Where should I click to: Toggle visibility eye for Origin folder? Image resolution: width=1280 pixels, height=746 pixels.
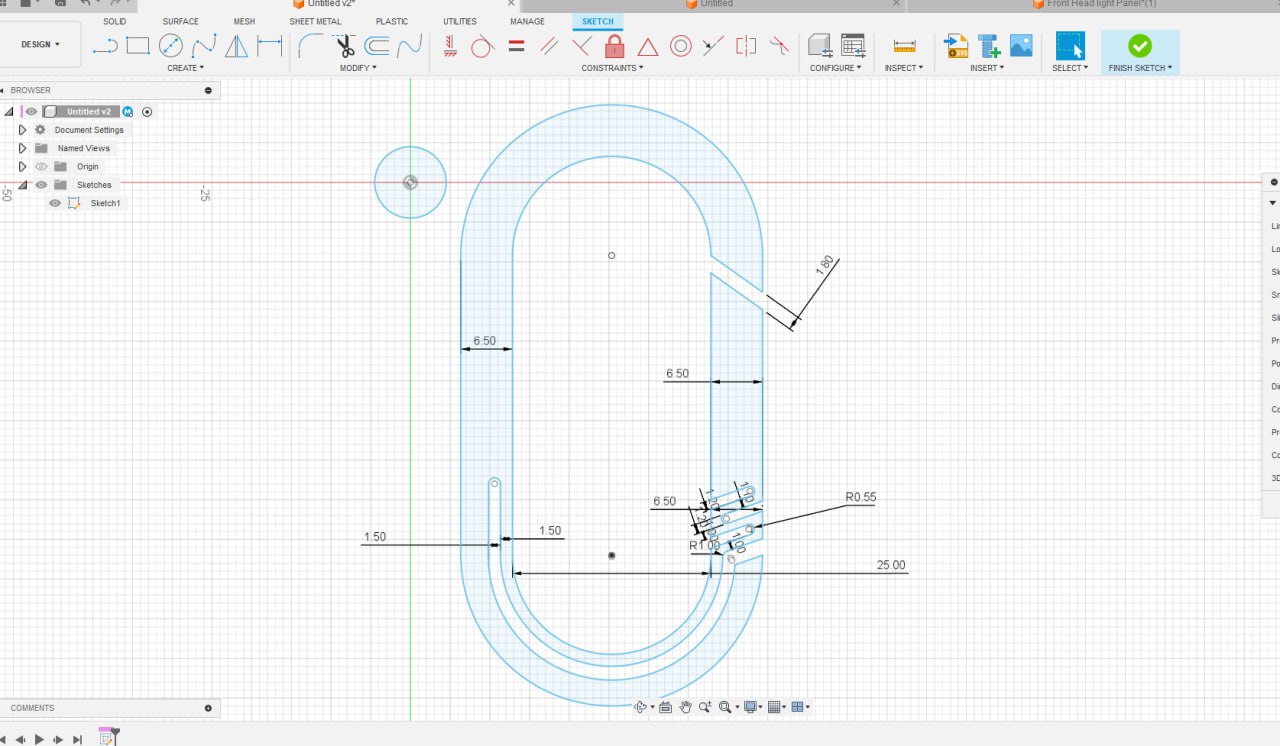coord(41,166)
